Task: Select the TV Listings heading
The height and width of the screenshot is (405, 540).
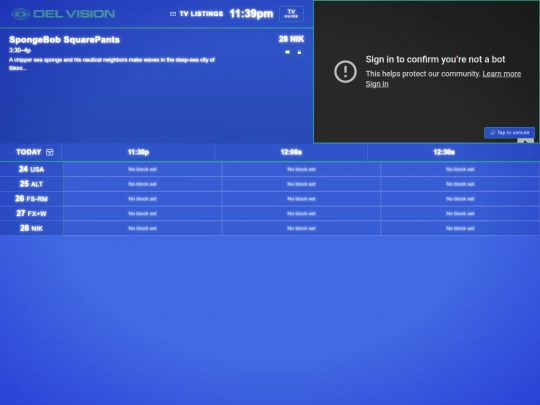Action: tap(201, 14)
